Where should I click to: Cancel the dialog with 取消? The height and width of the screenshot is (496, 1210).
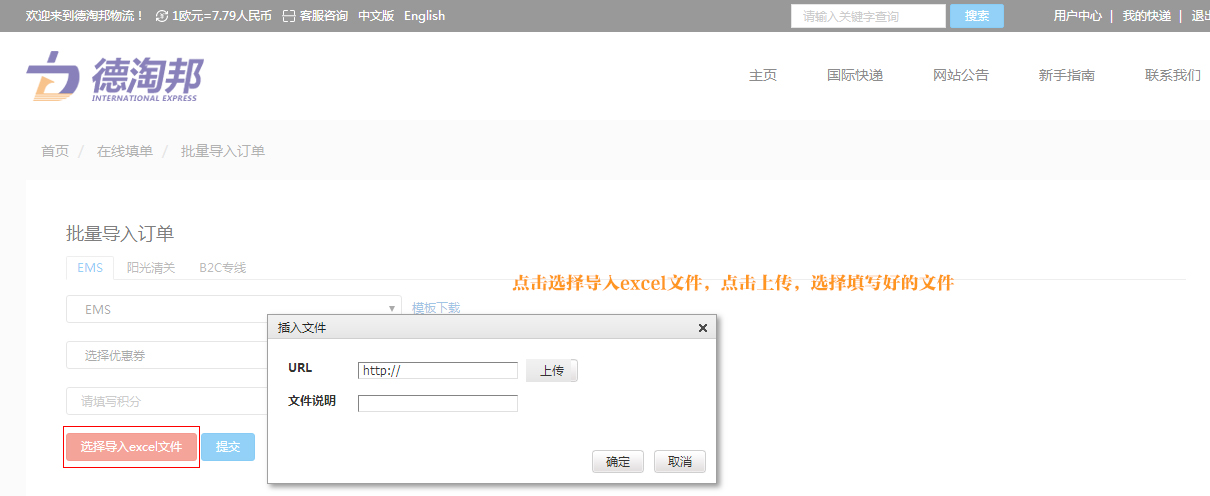[680, 461]
